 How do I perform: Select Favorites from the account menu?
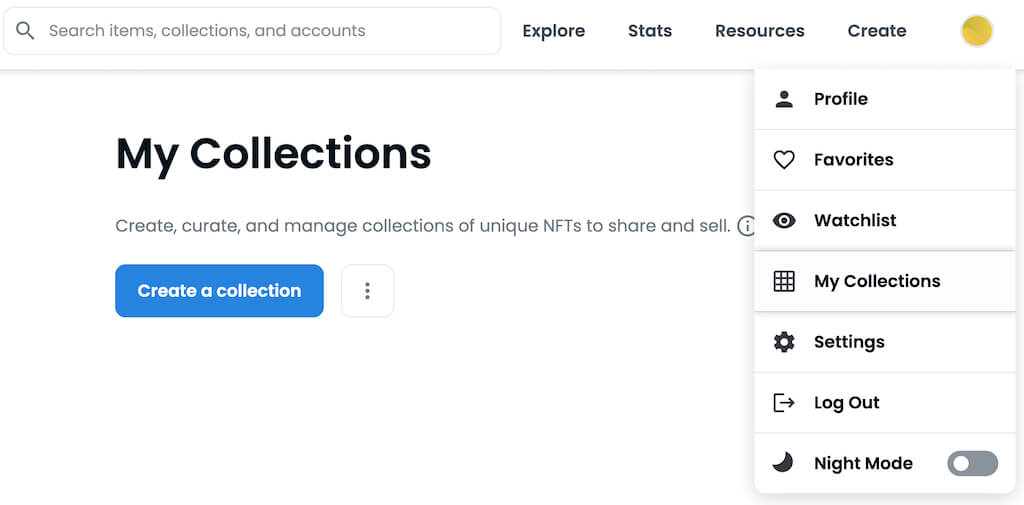coord(853,160)
